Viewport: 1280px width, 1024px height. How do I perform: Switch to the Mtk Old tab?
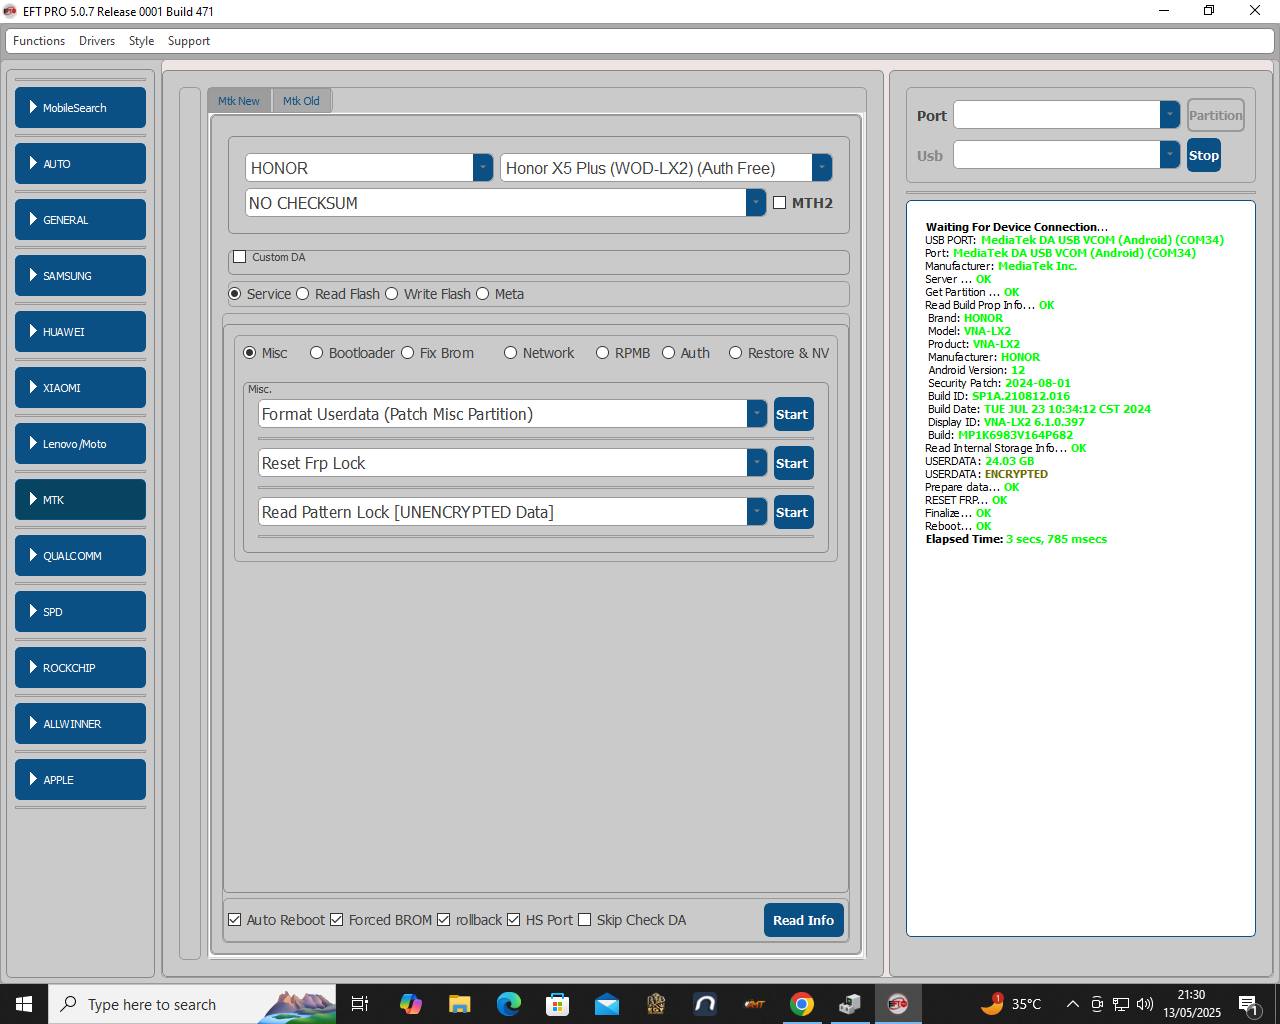(x=301, y=101)
